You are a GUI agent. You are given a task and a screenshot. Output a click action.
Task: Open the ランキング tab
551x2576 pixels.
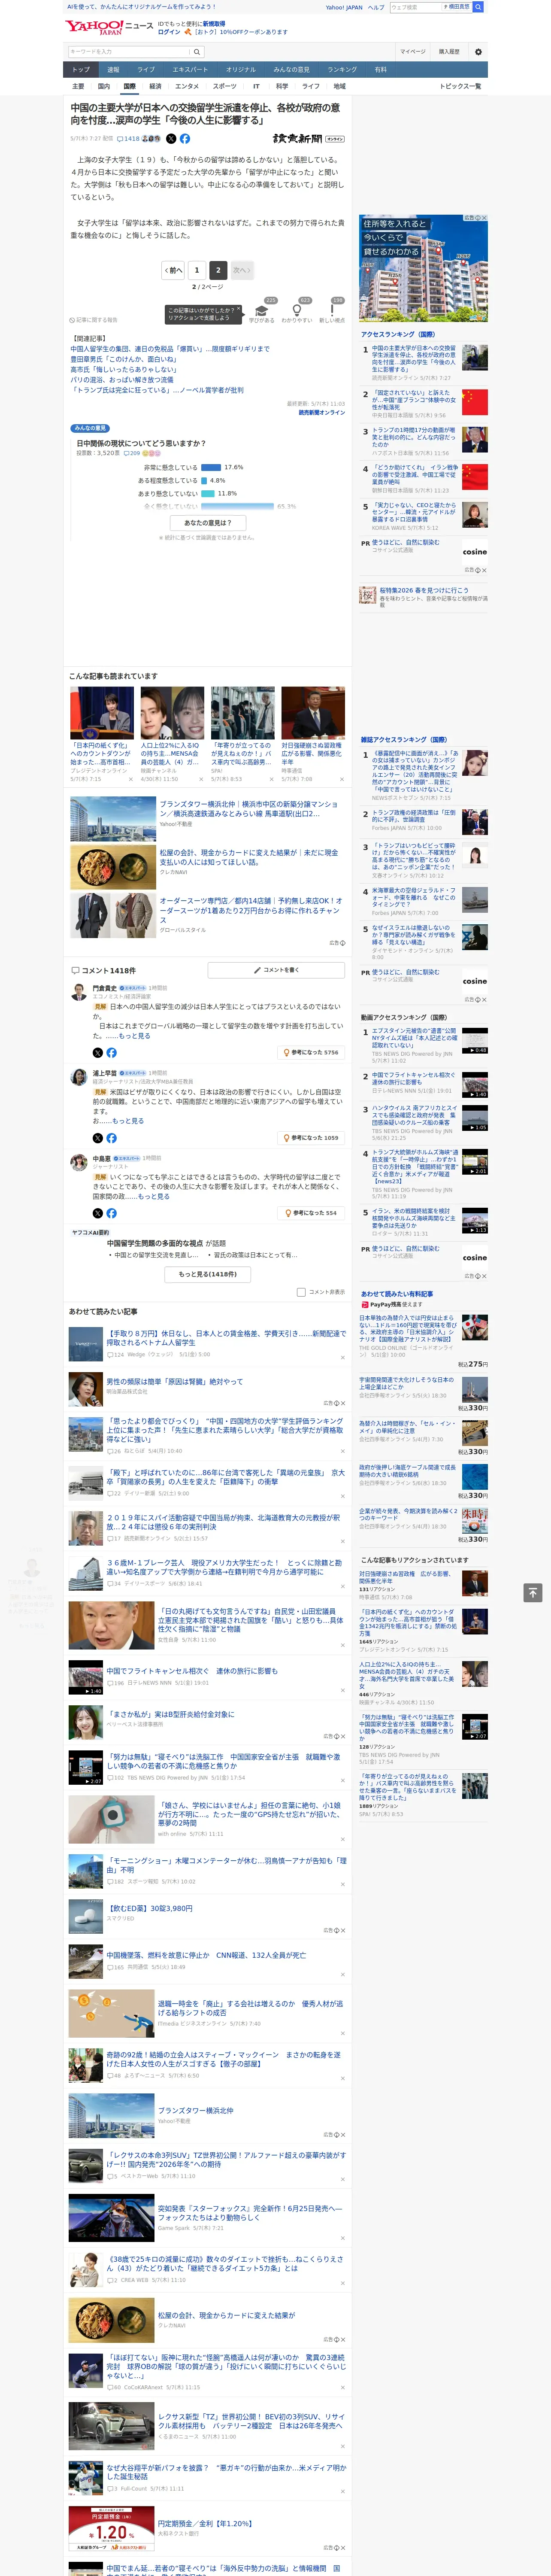342,69
